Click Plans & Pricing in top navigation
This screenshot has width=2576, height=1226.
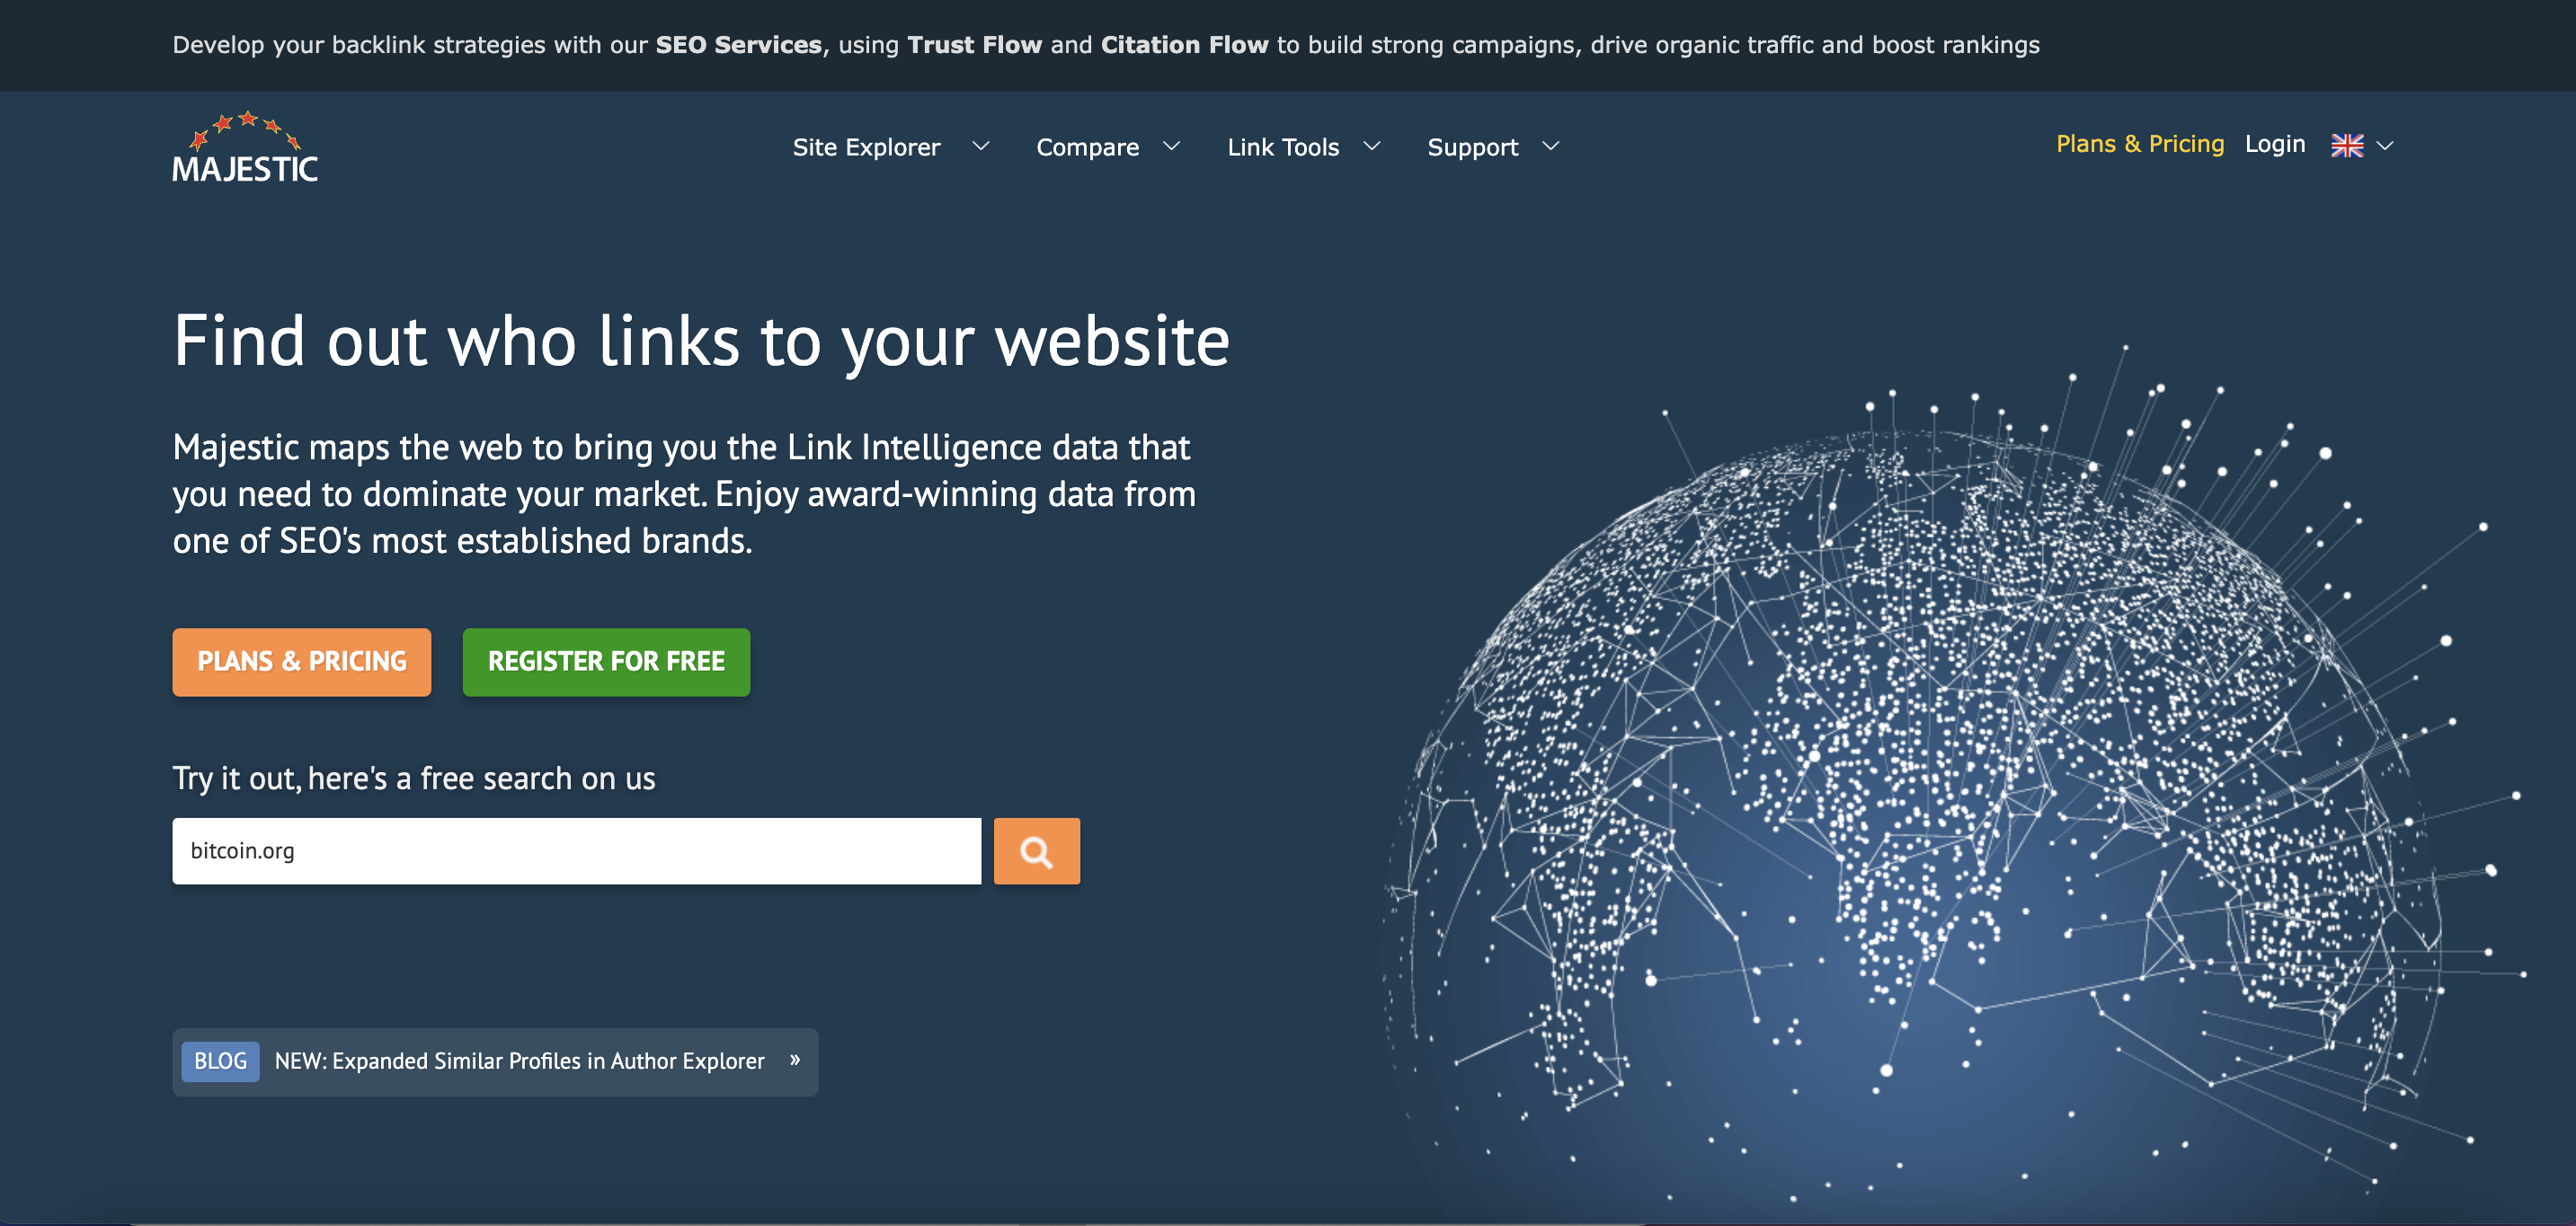point(2140,144)
